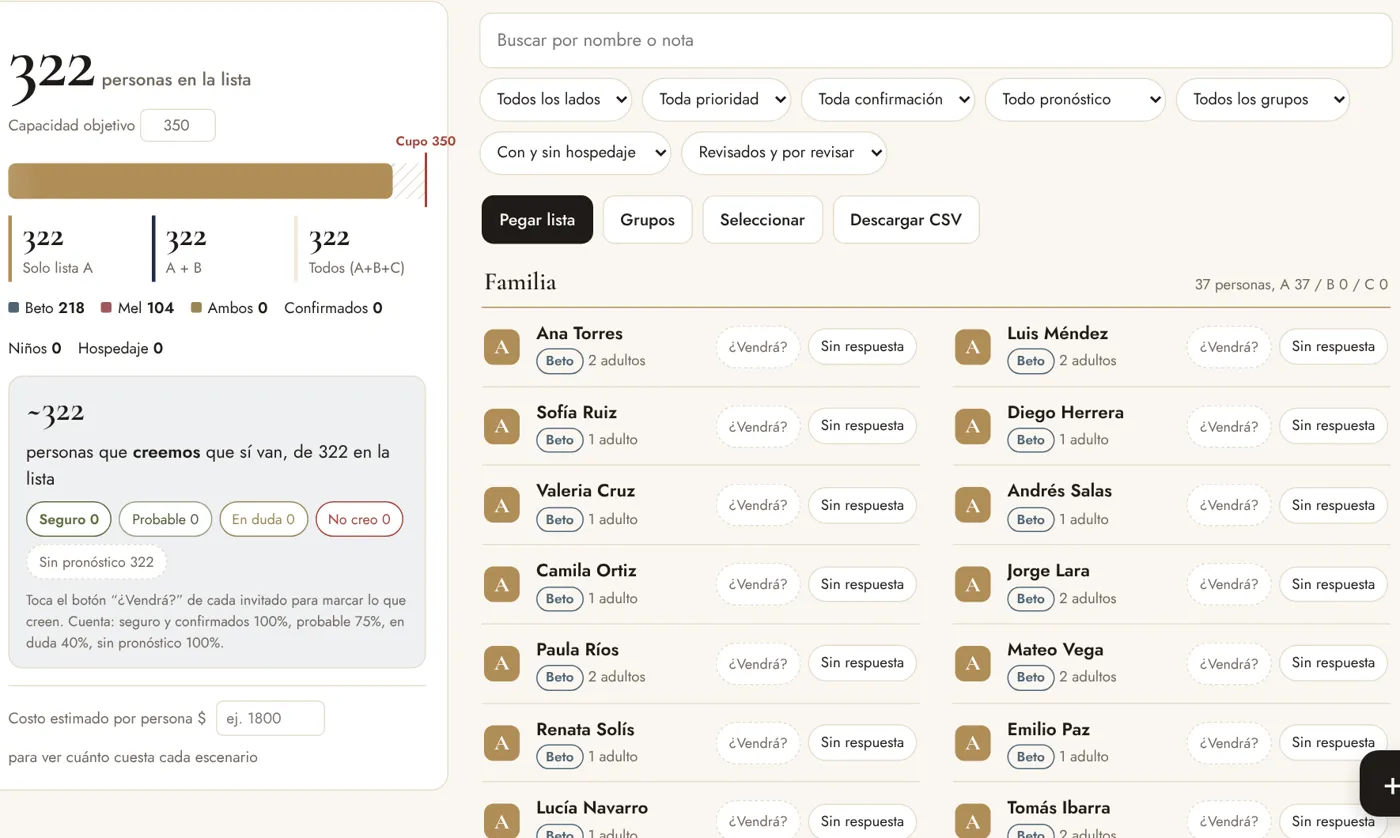1400x838 pixels.
Task: Toggle ¿Vendrá? for Valeria Cruz
Action: 758,505
